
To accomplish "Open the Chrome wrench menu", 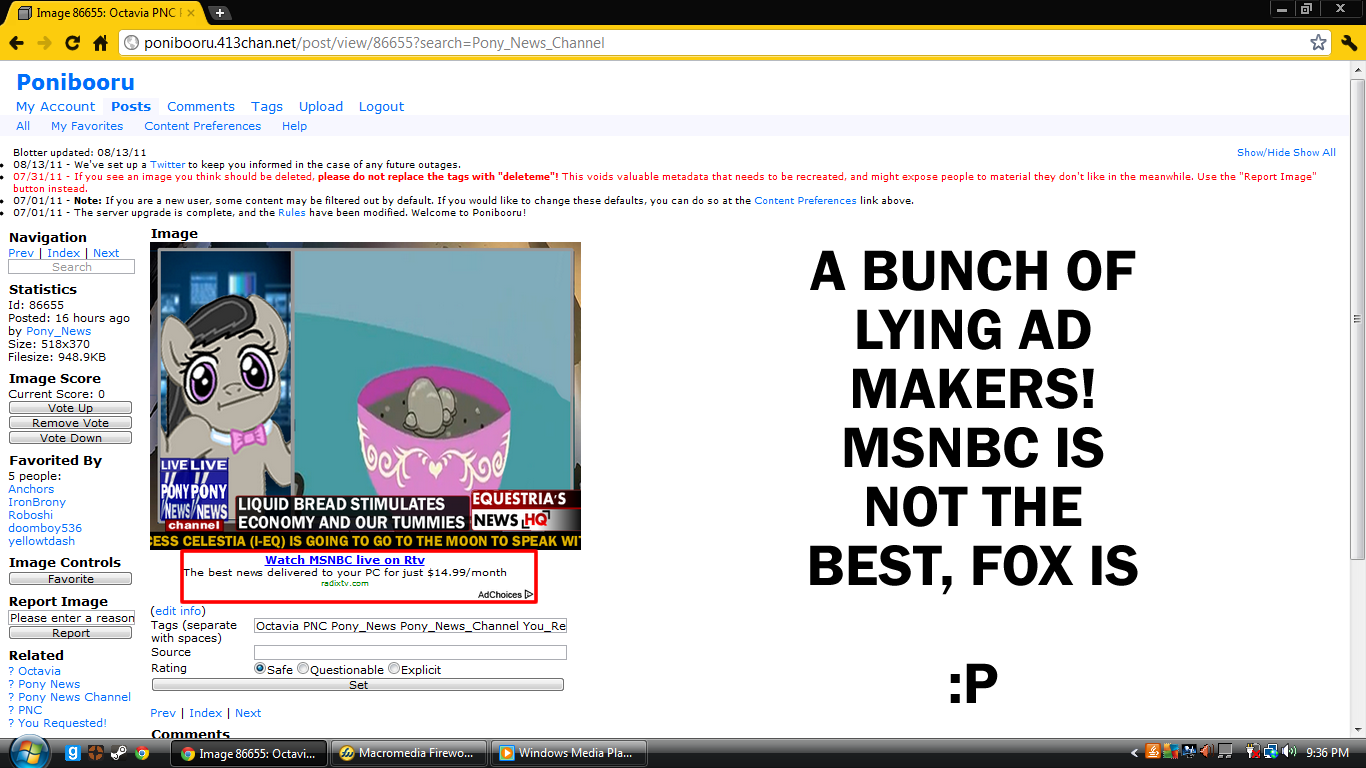I will 1349,43.
